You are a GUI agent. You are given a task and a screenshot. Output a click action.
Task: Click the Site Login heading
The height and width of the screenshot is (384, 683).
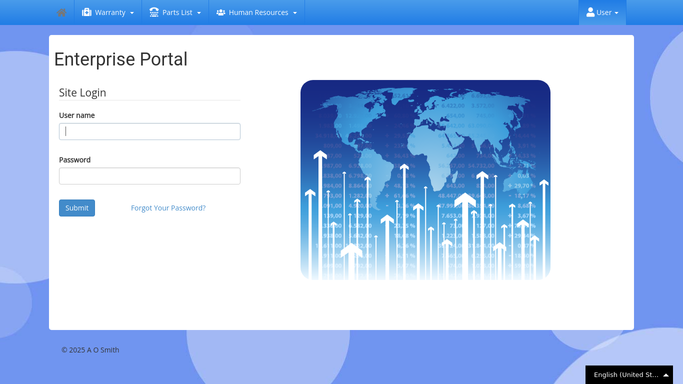coord(83,93)
